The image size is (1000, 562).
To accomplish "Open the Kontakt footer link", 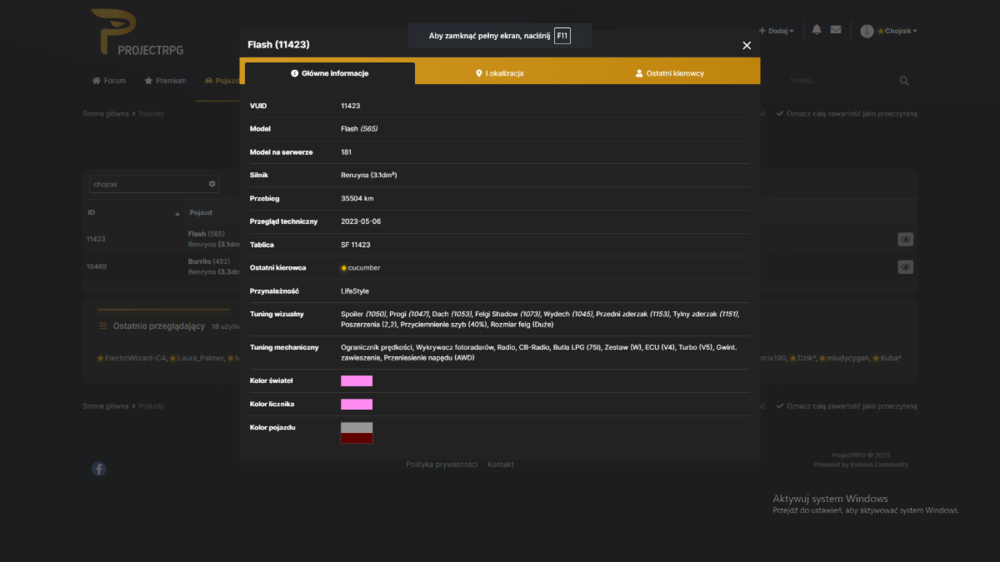I will pyautogui.click(x=500, y=464).
